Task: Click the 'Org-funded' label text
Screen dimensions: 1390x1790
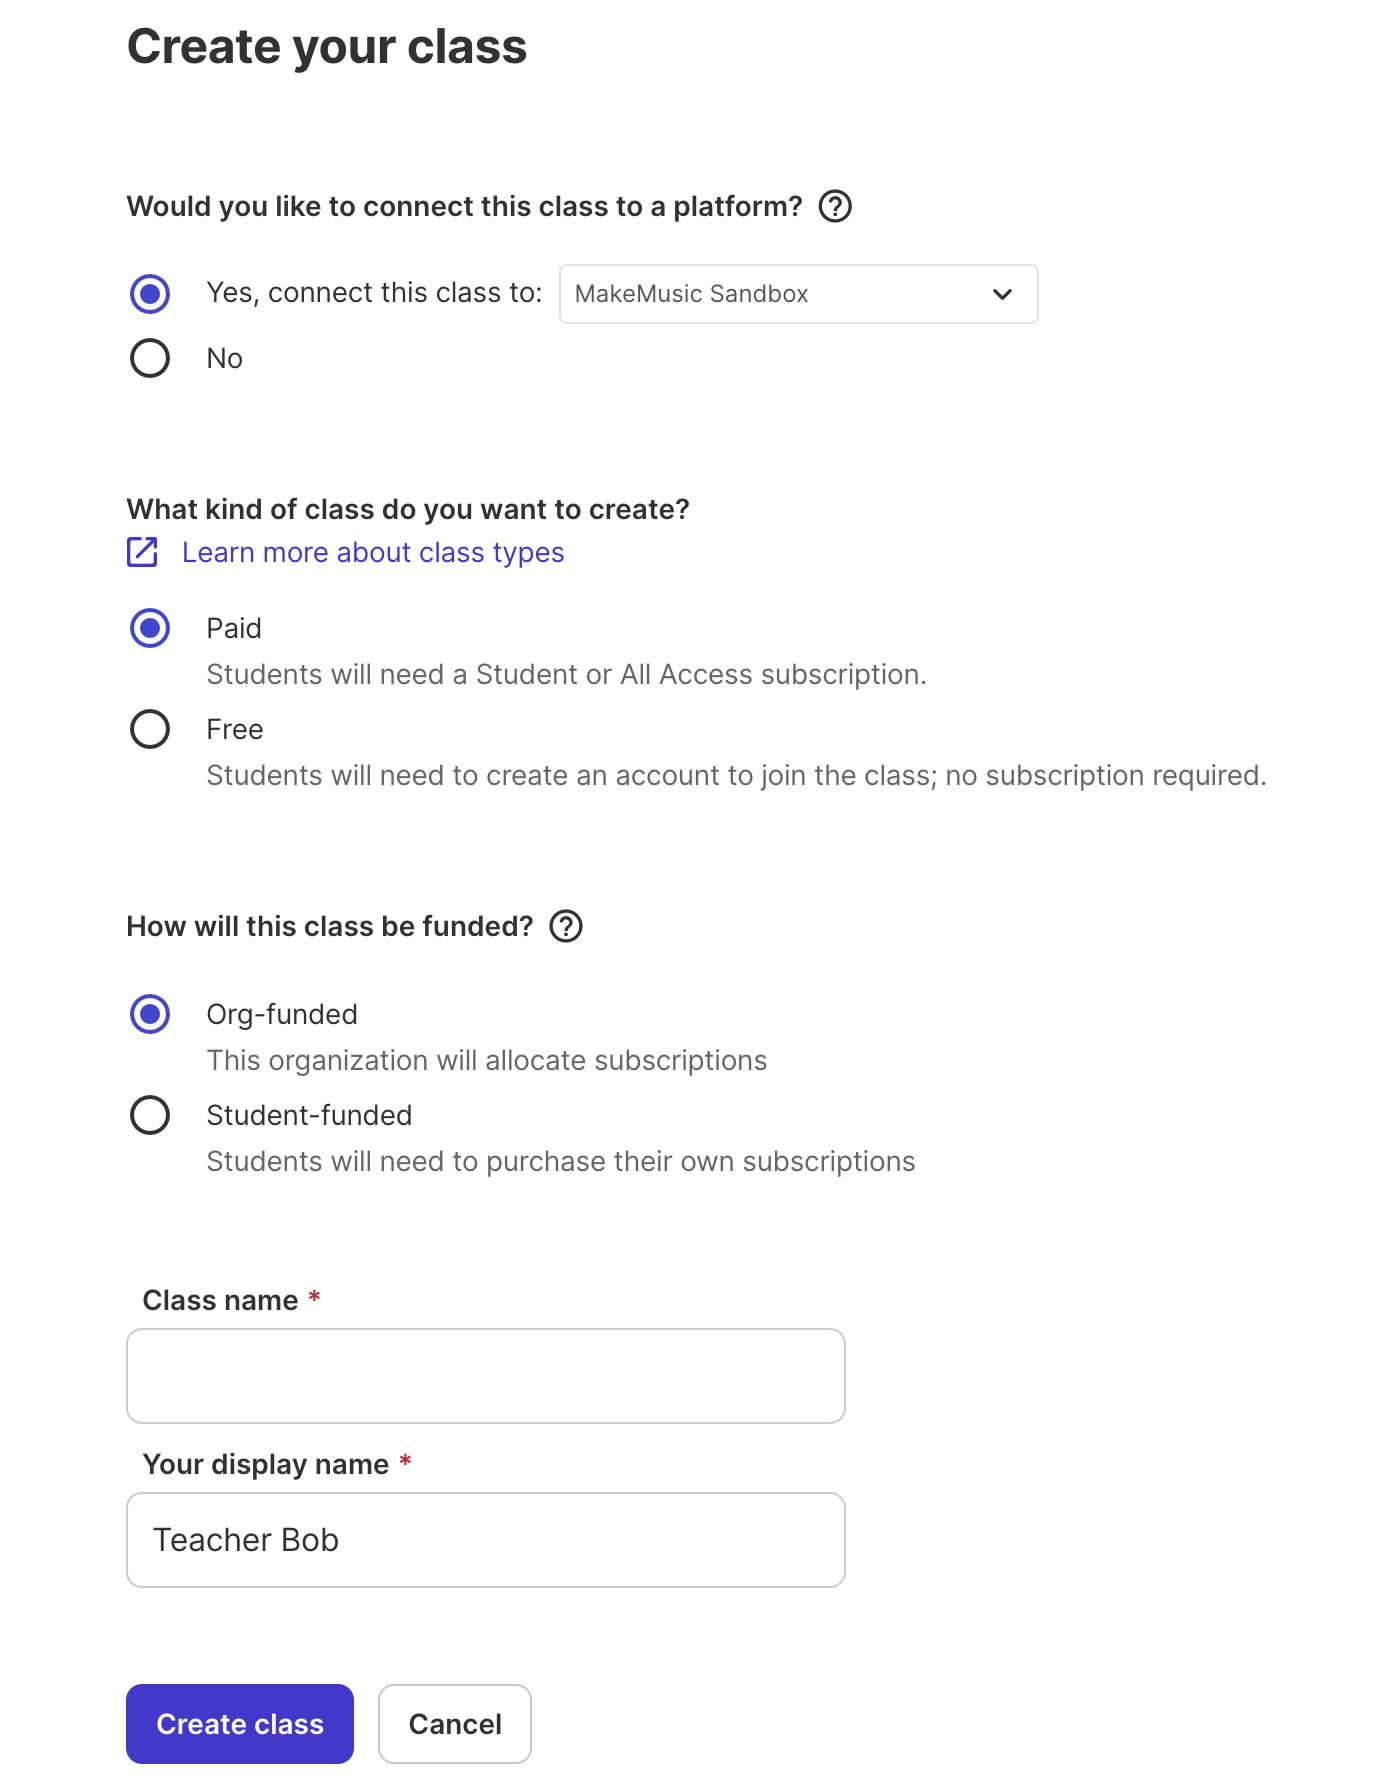Action: (282, 1014)
